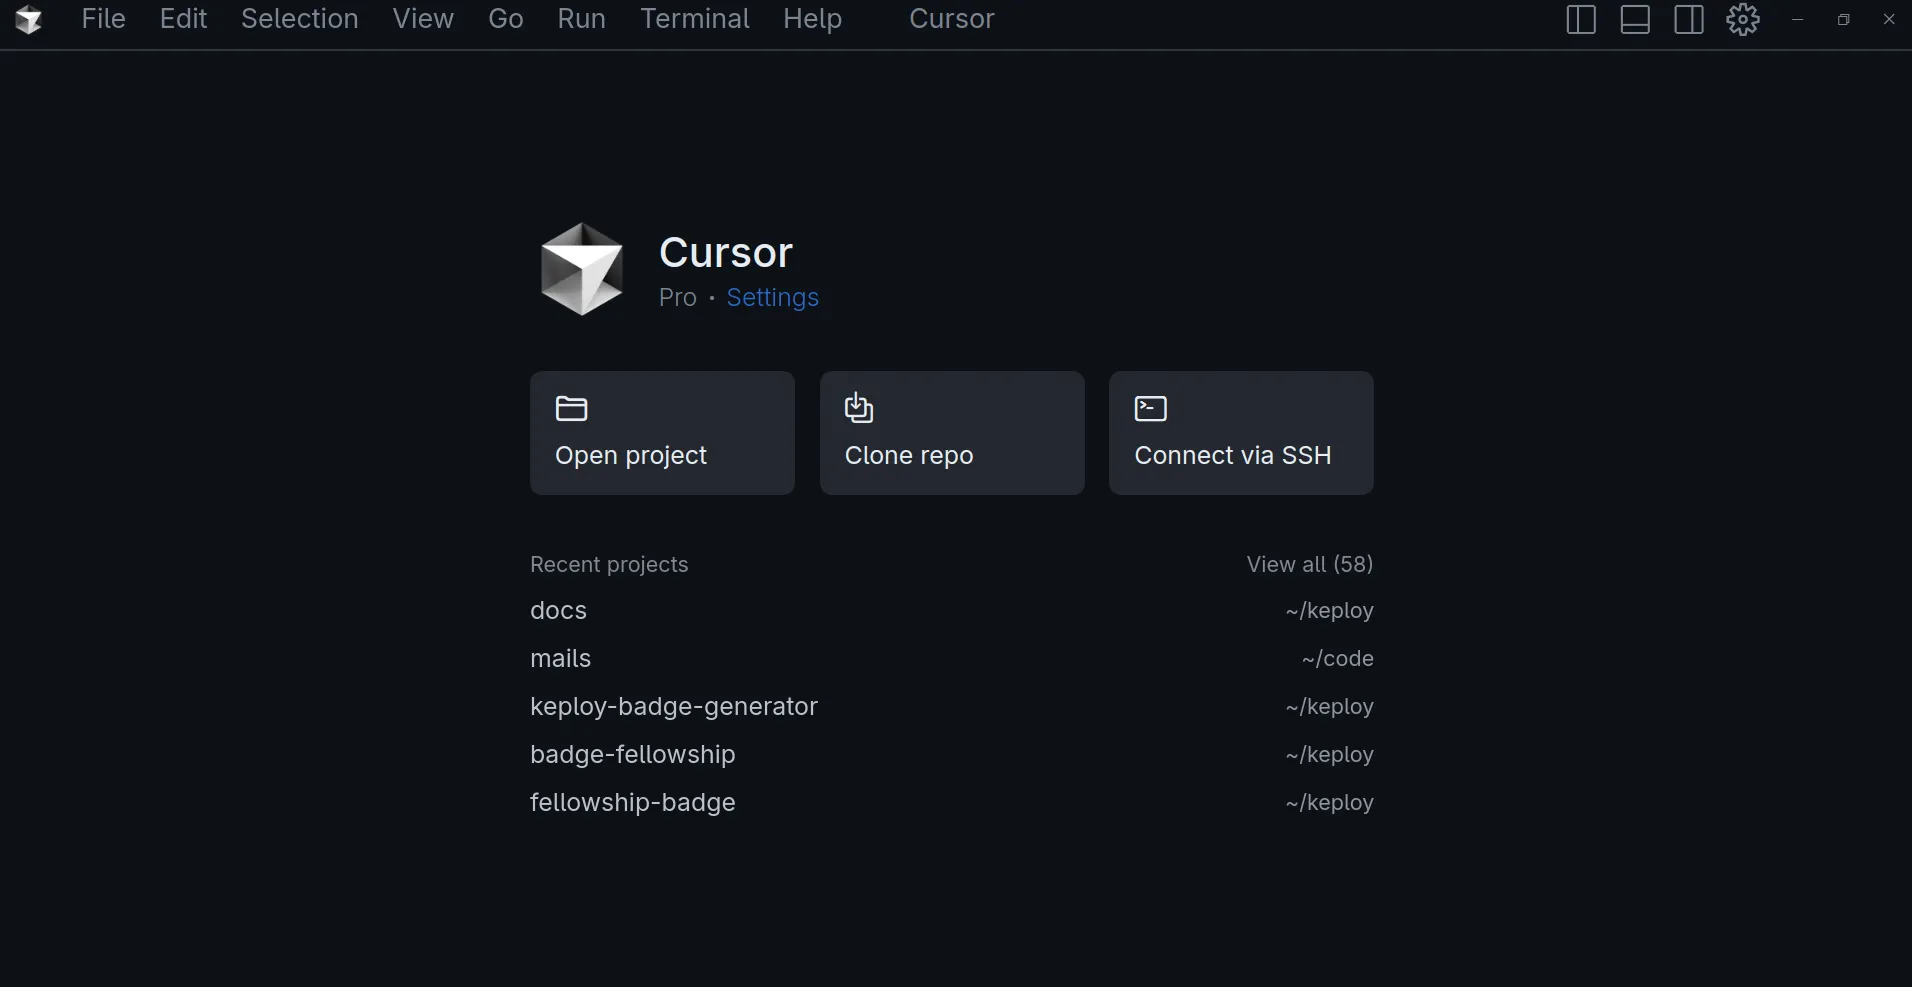Screen dimensions: 1912x987
Task: Open the keploy-badge-generator project
Action: pyautogui.click(x=952, y=706)
